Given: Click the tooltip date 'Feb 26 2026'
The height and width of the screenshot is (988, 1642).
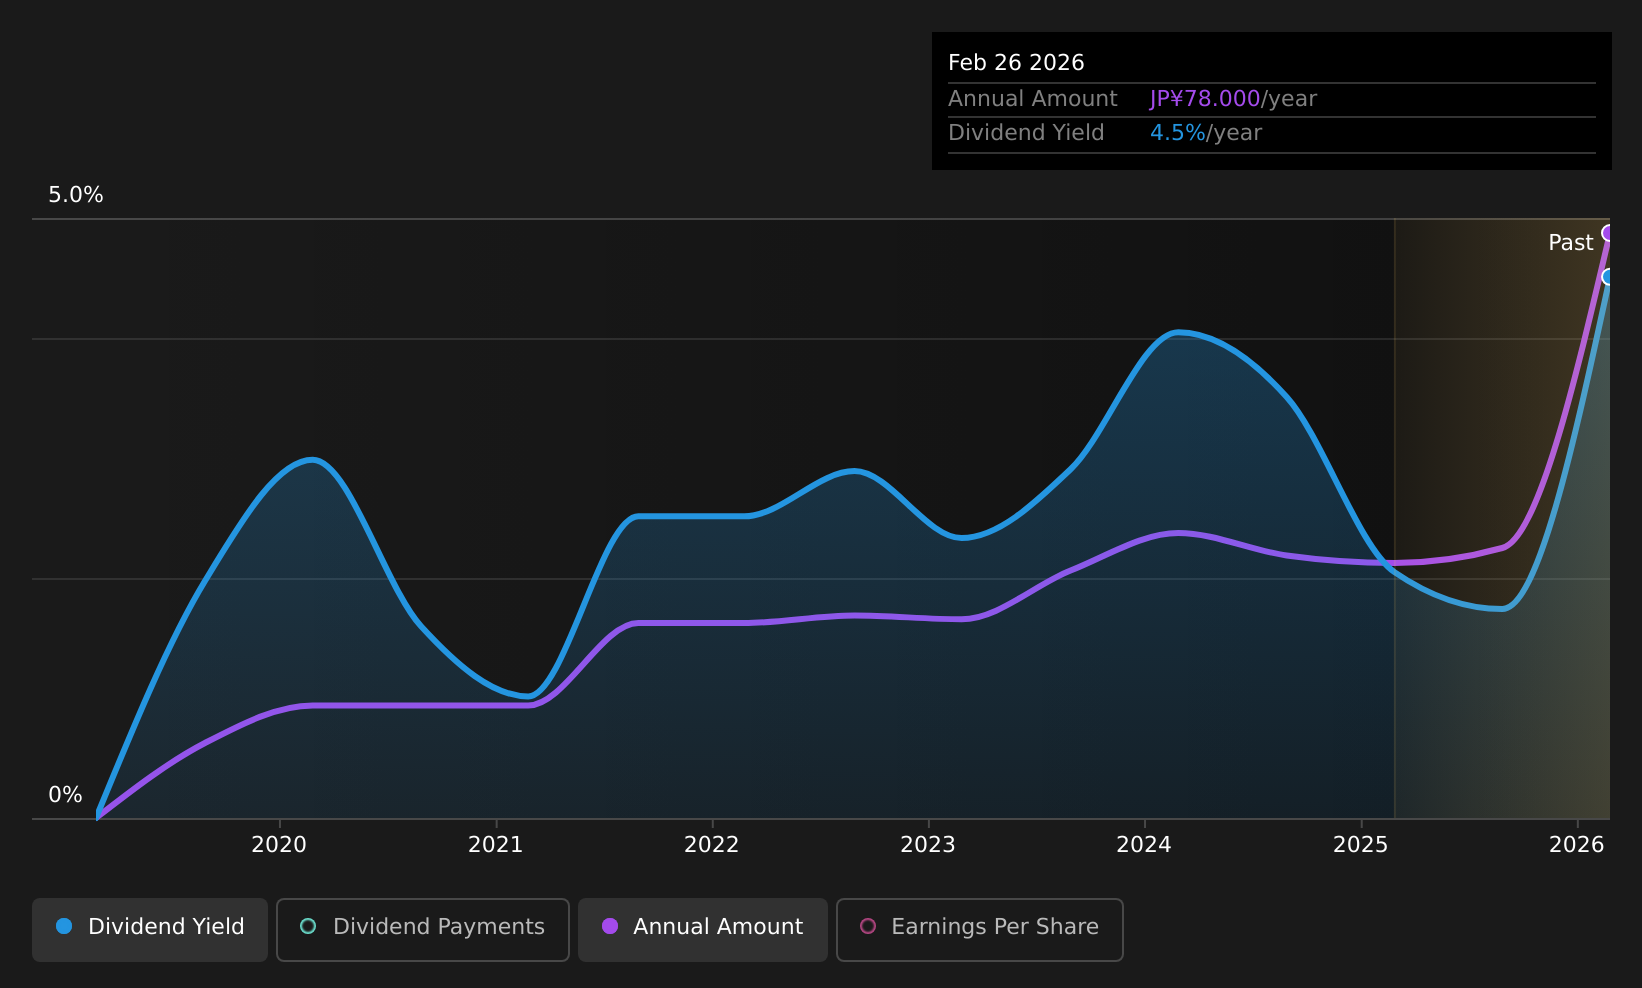Looking at the screenshot, I should [1016, 63].
